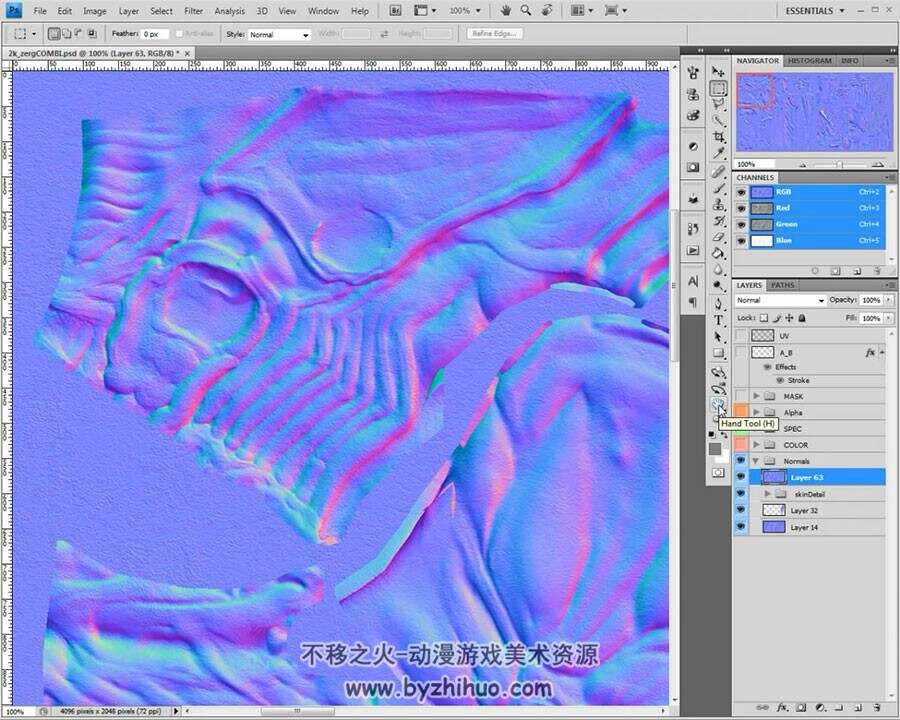Select the Rectangular Marquee tool
Image resolution: width=900 pixels, height=720 pixels.
pos(718,88)
